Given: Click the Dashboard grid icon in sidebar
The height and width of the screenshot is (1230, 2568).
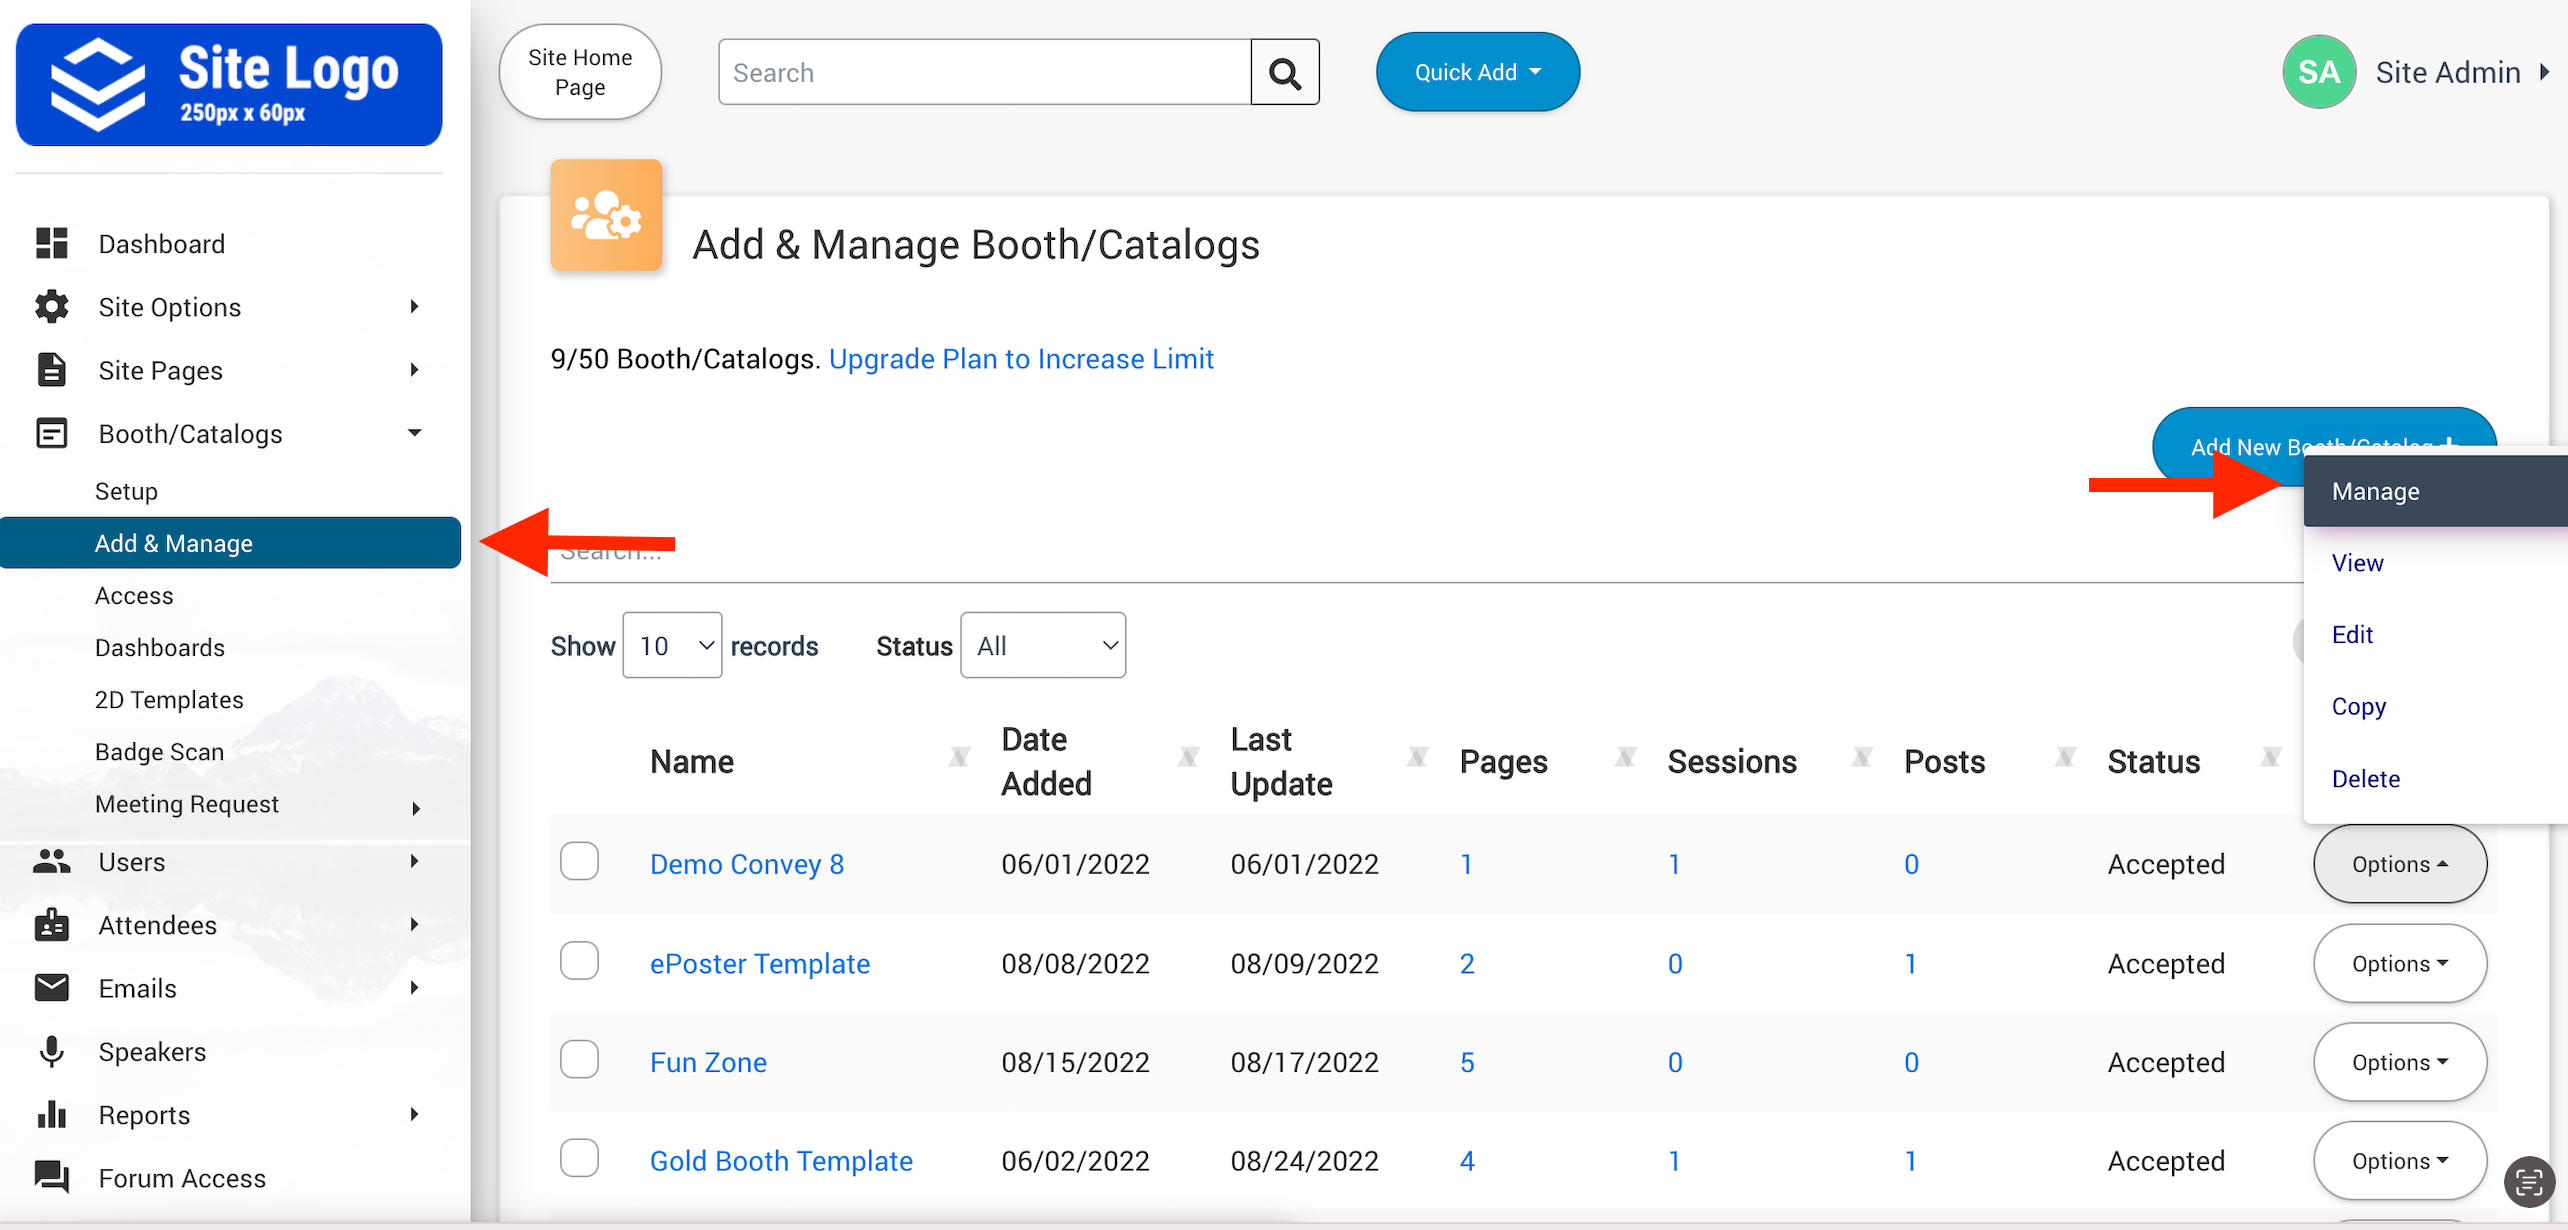Looking at the screenshot, I should [52, 243].
